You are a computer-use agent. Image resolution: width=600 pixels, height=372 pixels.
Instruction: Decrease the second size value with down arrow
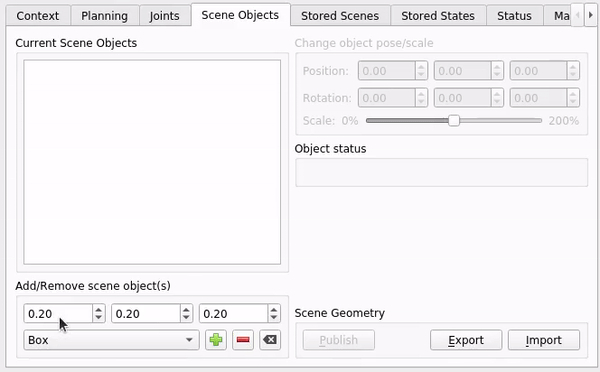coord(186,318)
